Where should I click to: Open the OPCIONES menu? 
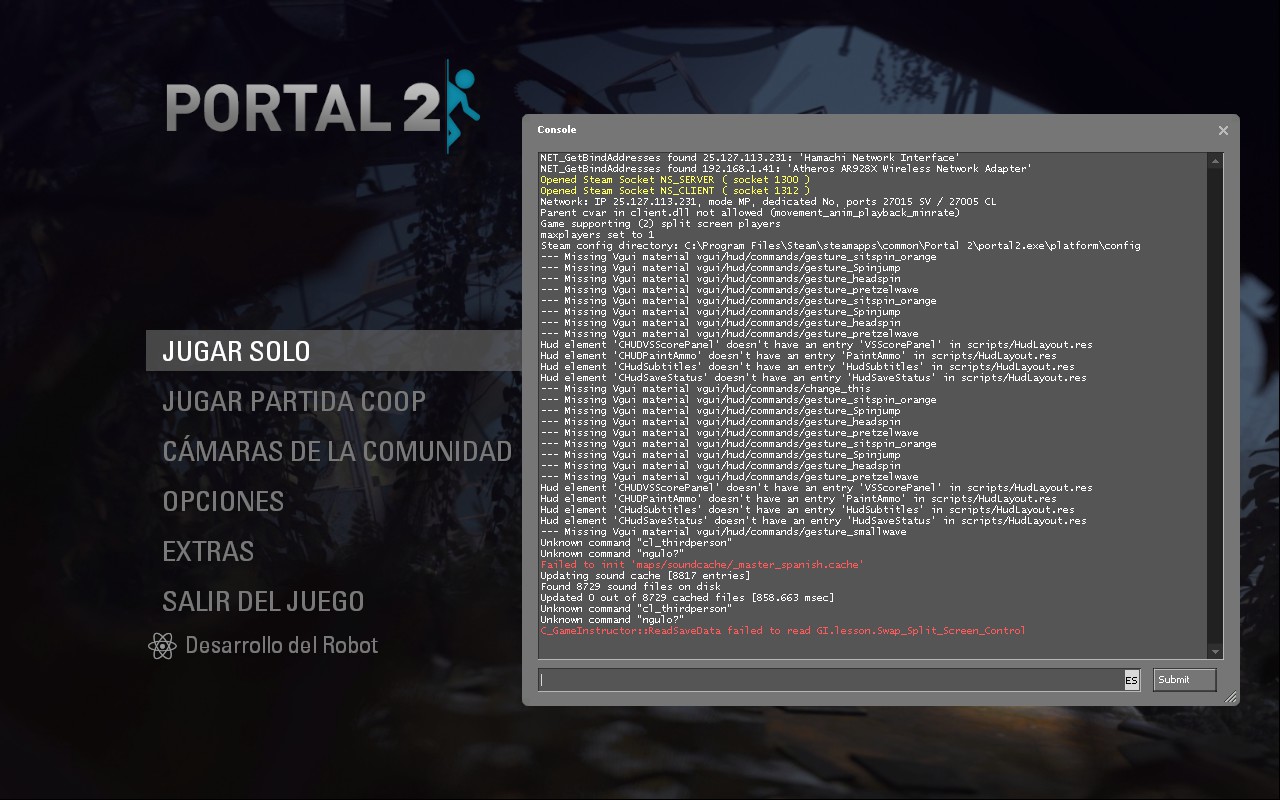tap(223, 501)
